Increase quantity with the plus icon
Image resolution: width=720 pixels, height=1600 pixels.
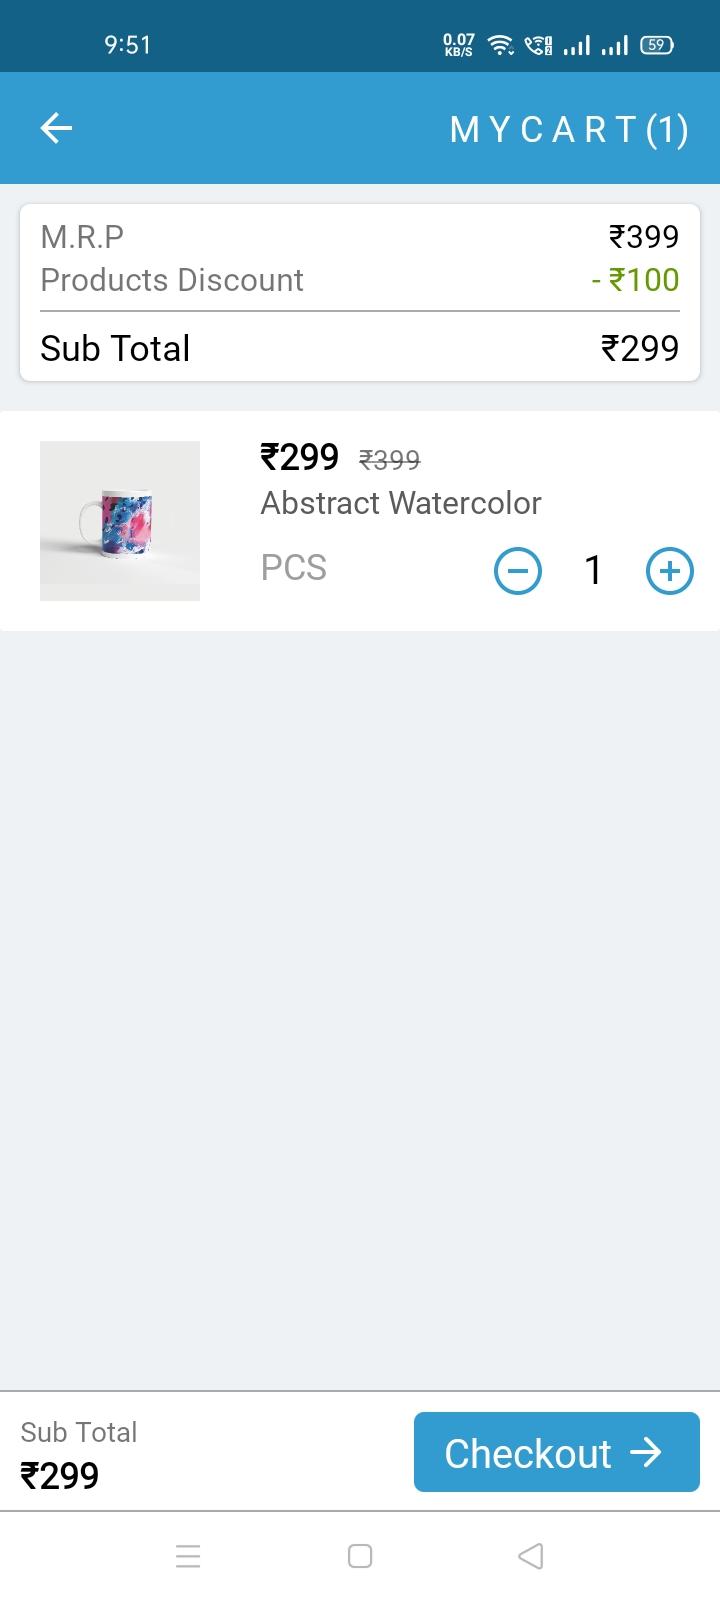670,571
